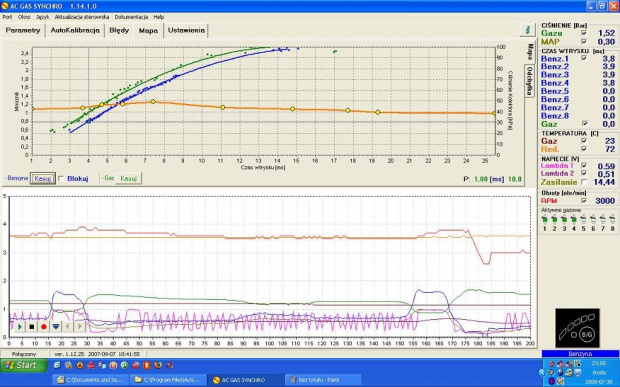Click the scroll left arrow in oscilloscope controls
The height and width of the screenshot is (387, 620).
(68, 327)
